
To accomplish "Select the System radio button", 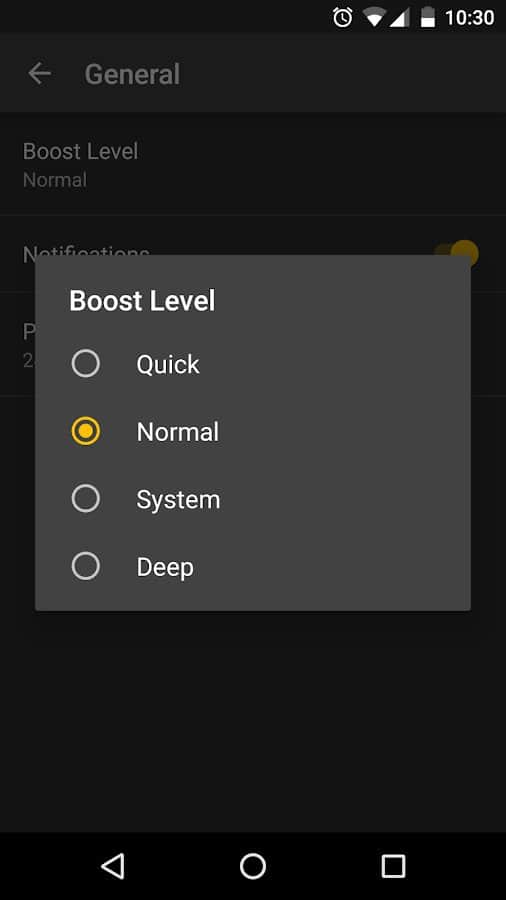I will pos(85,499).
